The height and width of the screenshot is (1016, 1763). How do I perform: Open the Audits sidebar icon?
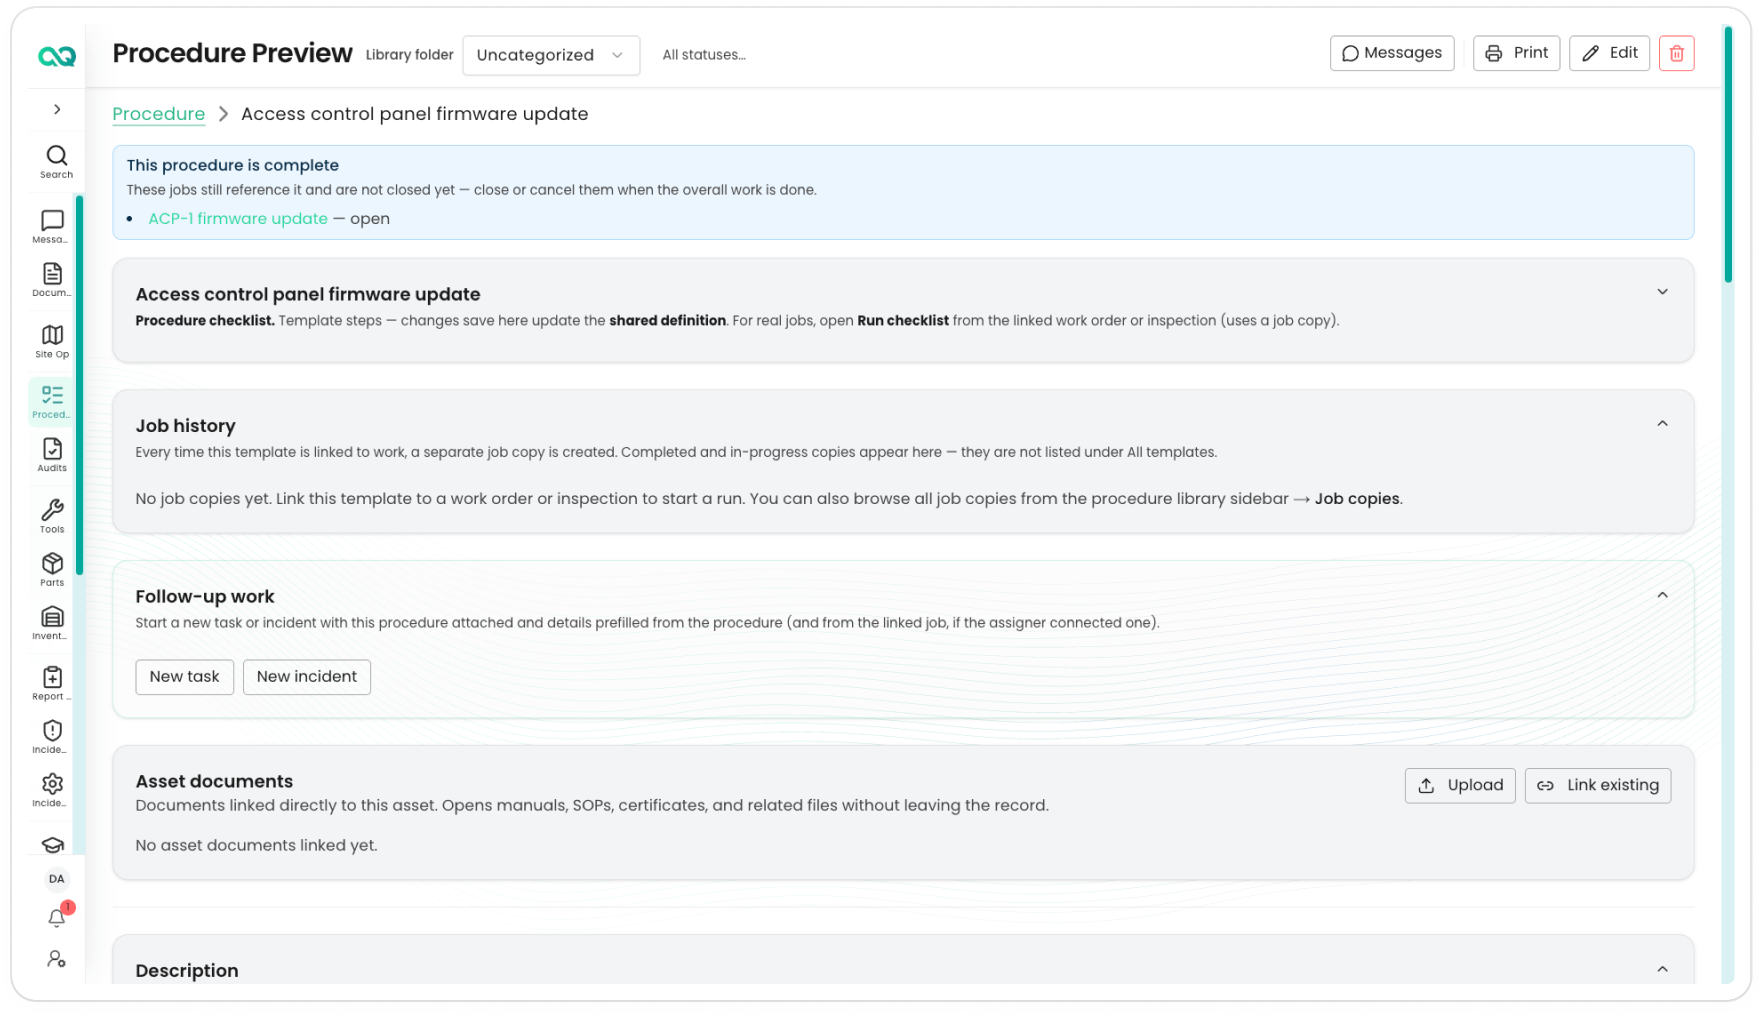click(52, 455)
